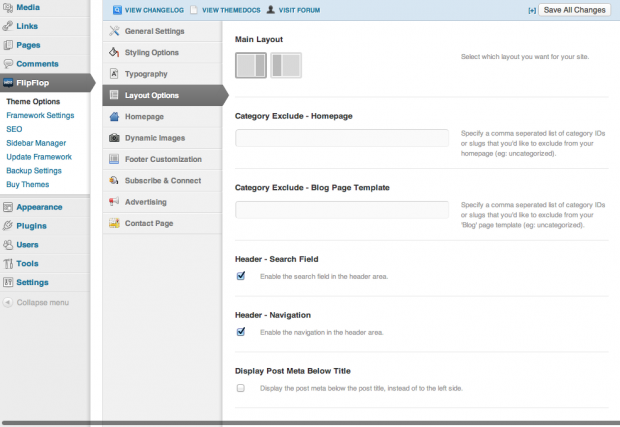Click the Users icon

[8, 245]
